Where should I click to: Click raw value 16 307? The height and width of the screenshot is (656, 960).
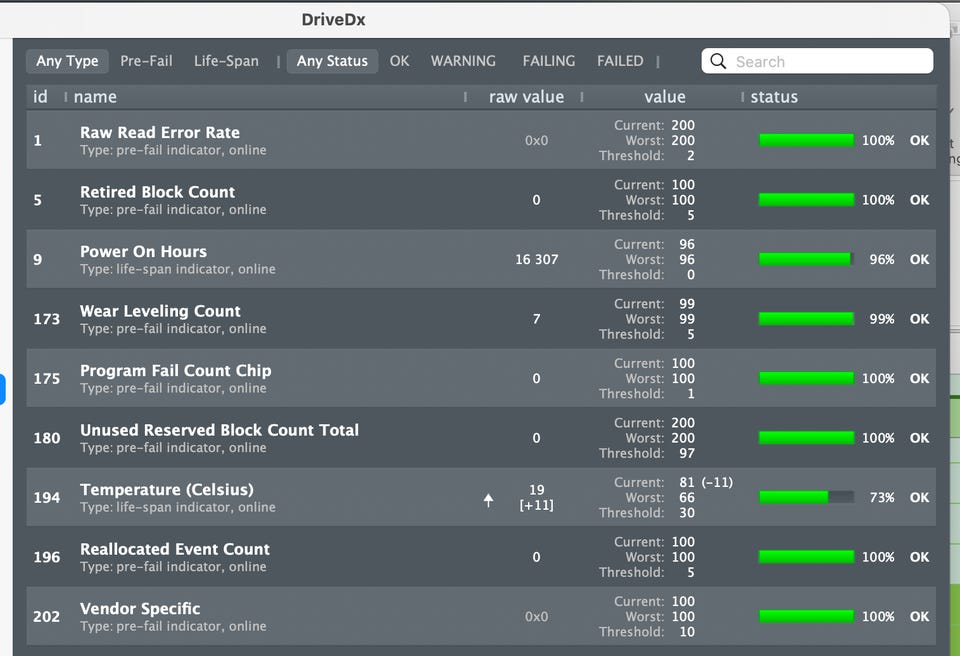click(x=536, y=259)
